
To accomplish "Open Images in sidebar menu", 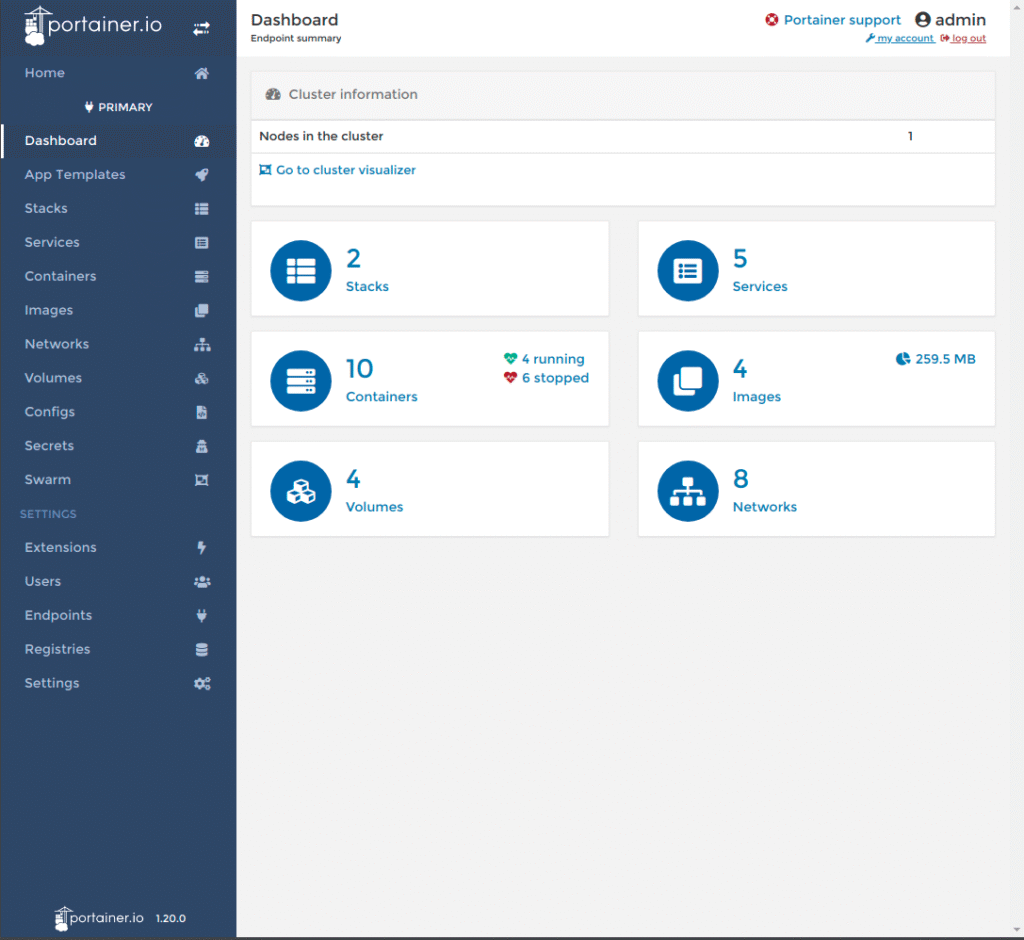I will (x=118, y=310).
